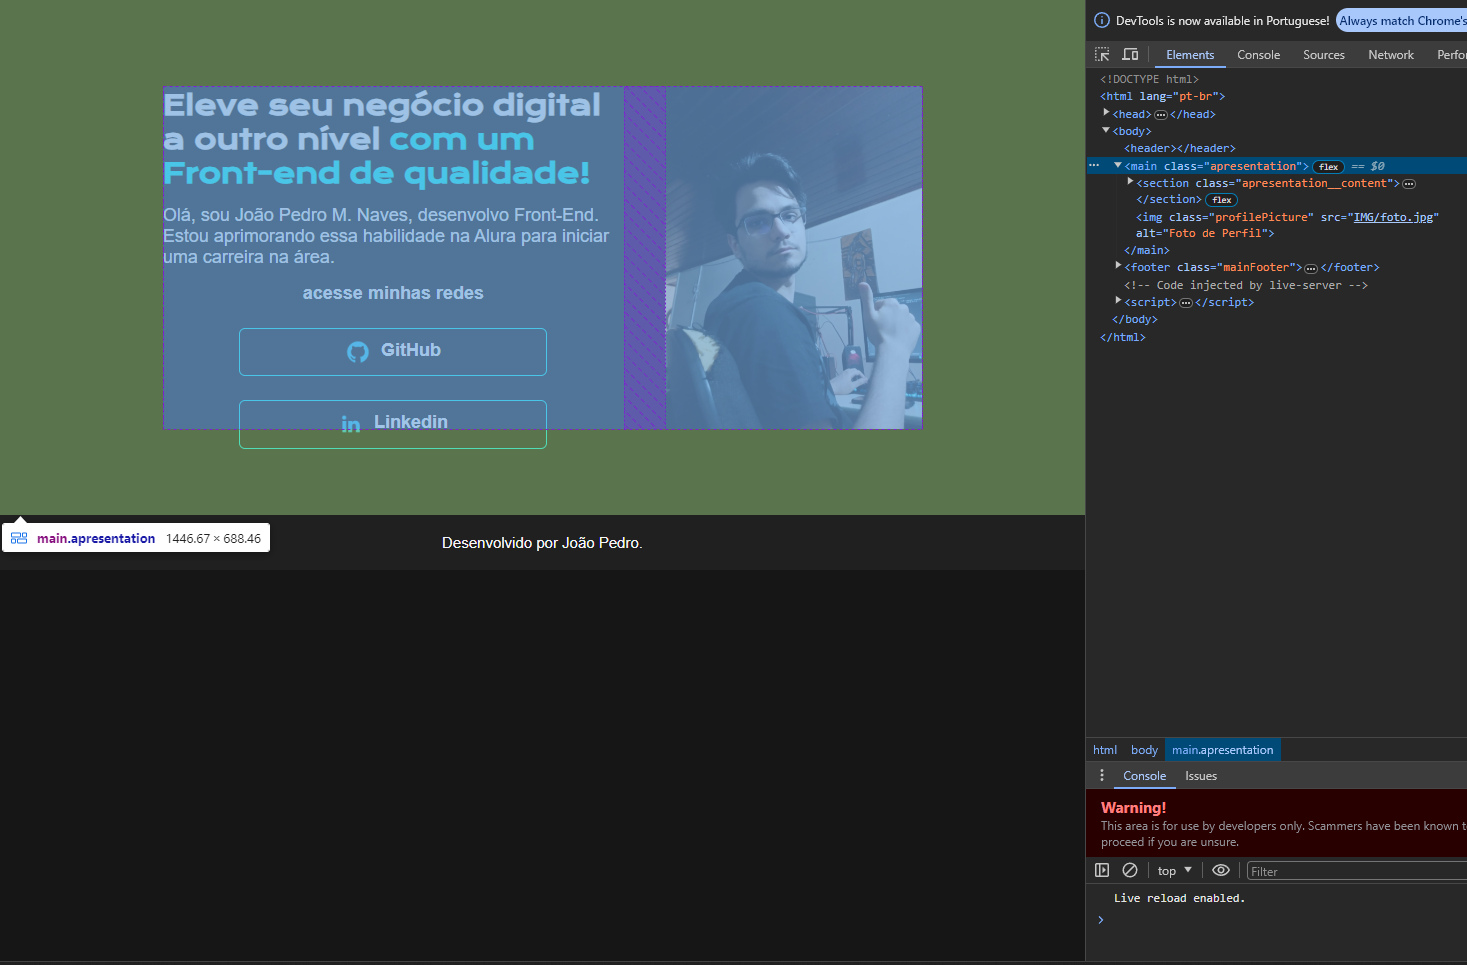Select the closing </html> tag row
Image resolution: width=1467 pixels, height=965 pixels.
tap(1123, 337)
